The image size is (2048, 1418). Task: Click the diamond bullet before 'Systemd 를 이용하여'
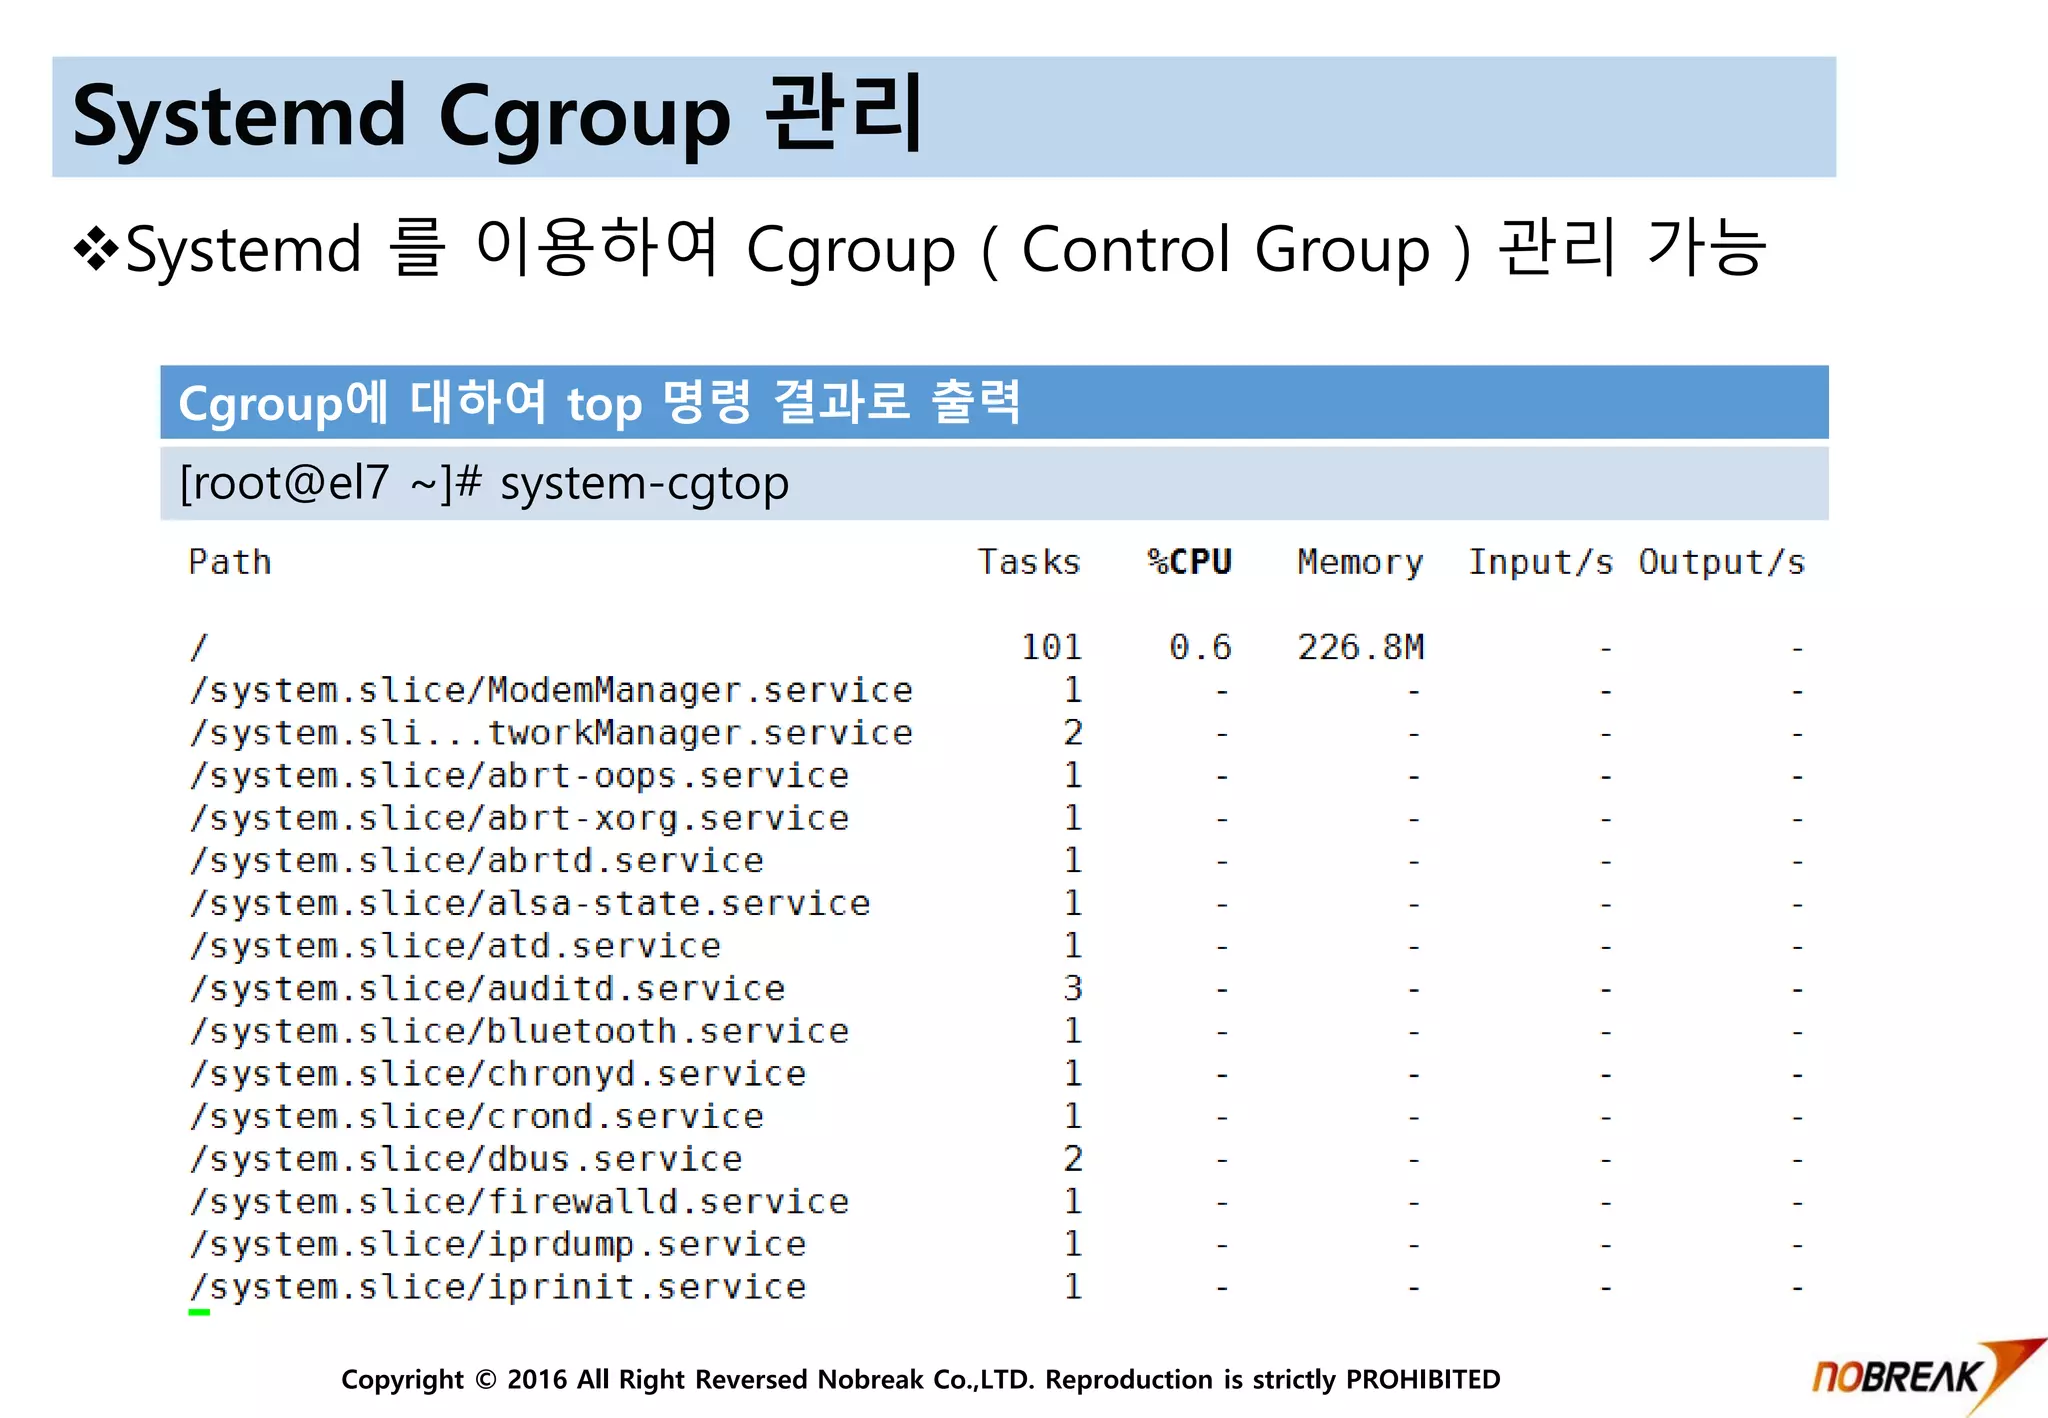click(96, 249)
